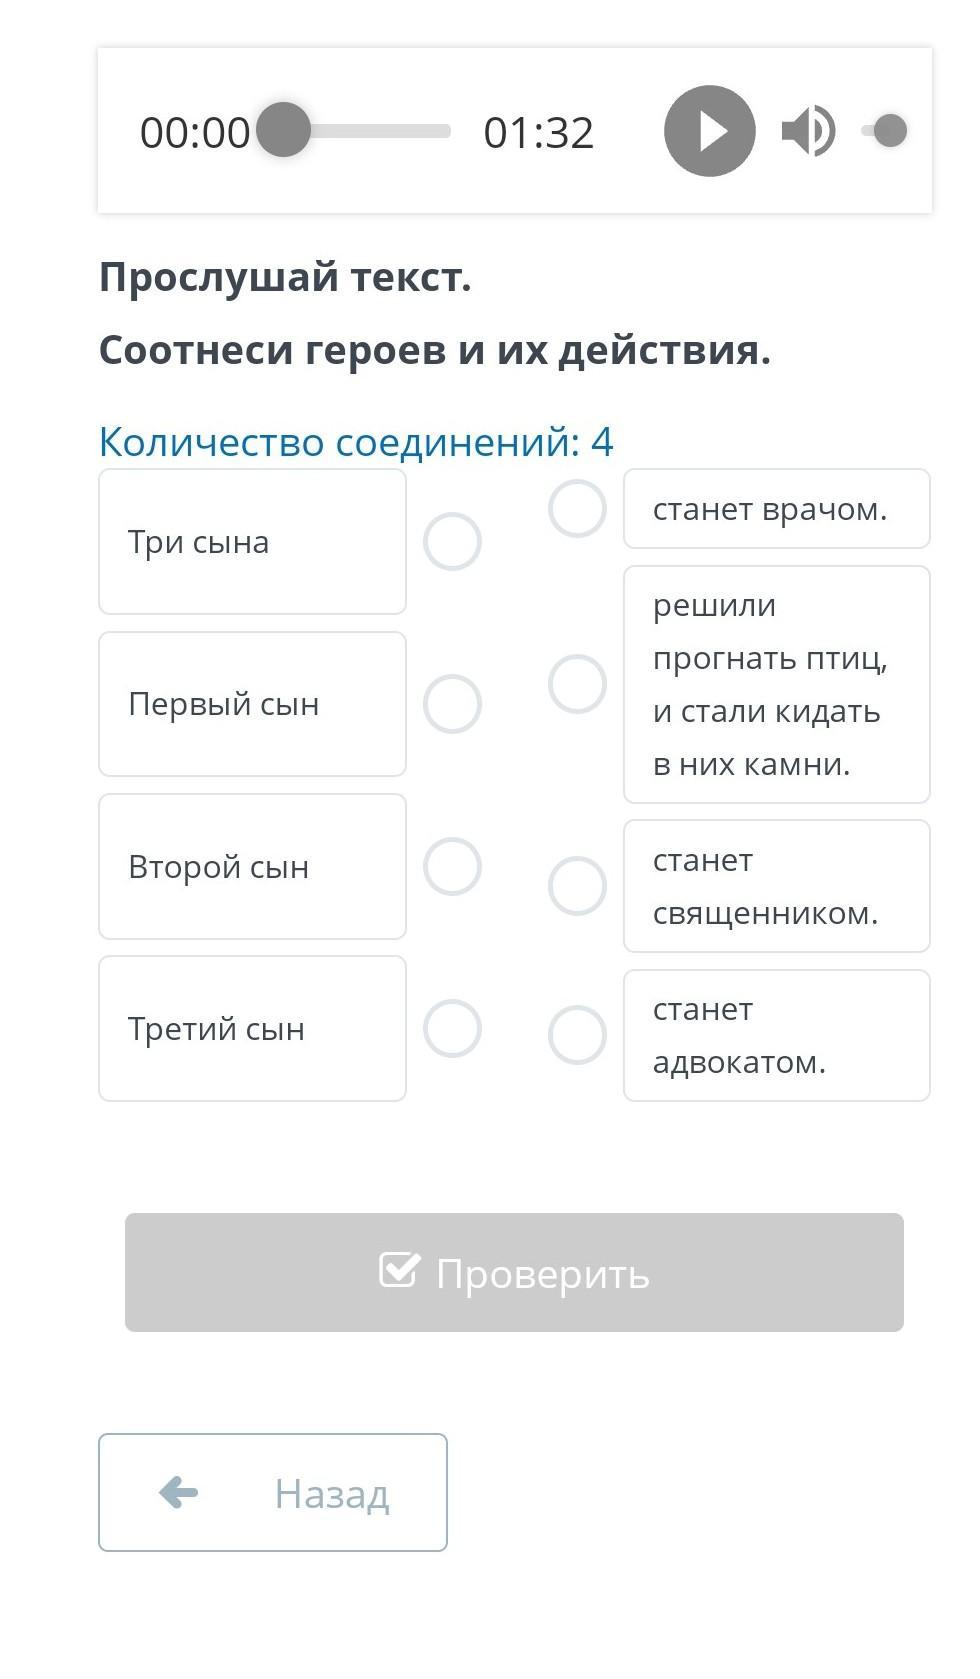Click the Первый сын card

(252, 704)
